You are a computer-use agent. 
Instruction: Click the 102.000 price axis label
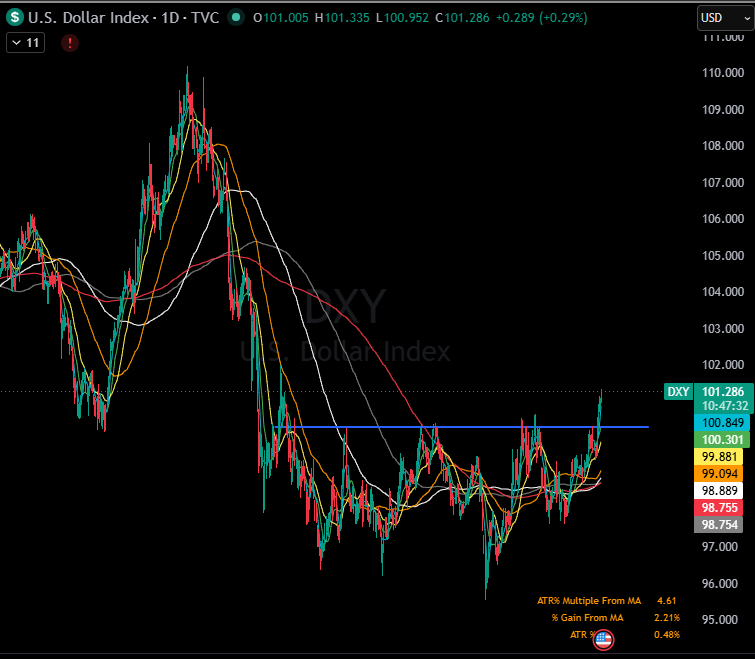coord(723,365)
